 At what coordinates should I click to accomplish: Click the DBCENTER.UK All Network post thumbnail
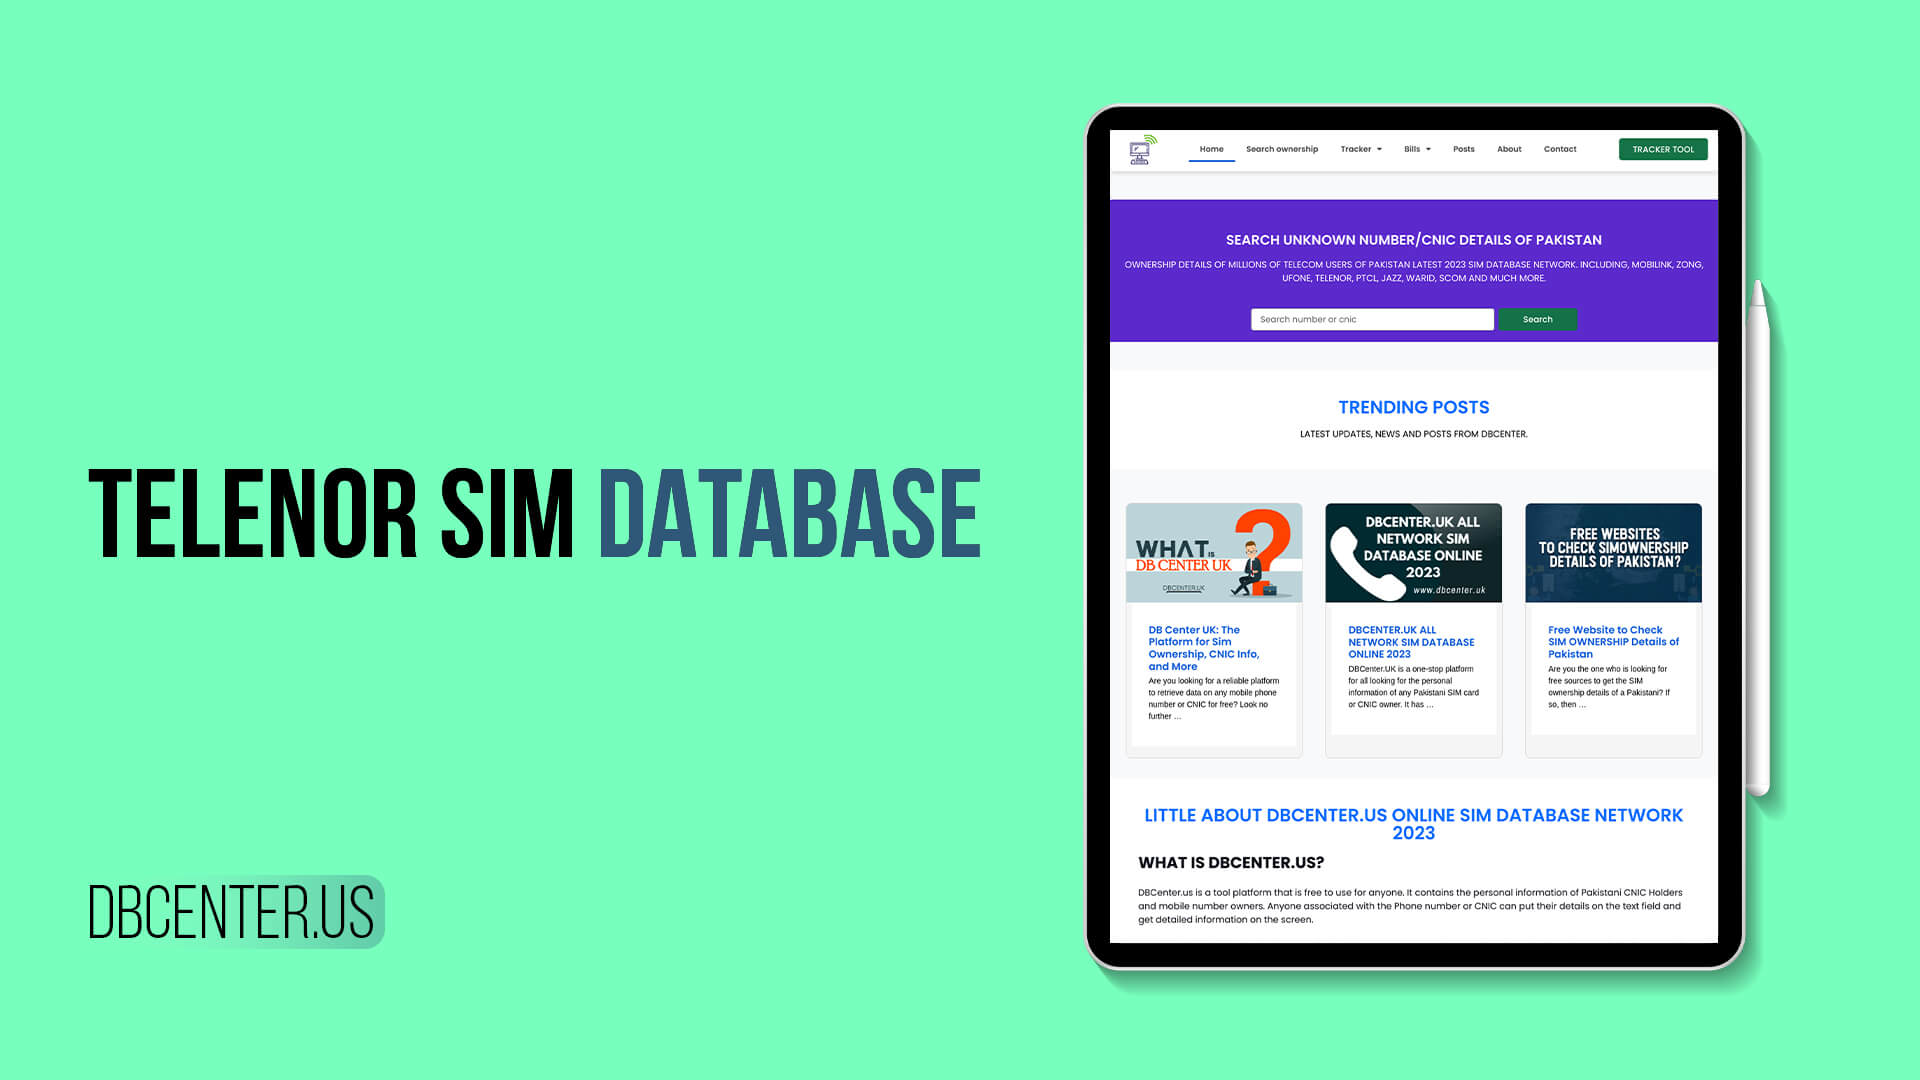coord(1412,553)
